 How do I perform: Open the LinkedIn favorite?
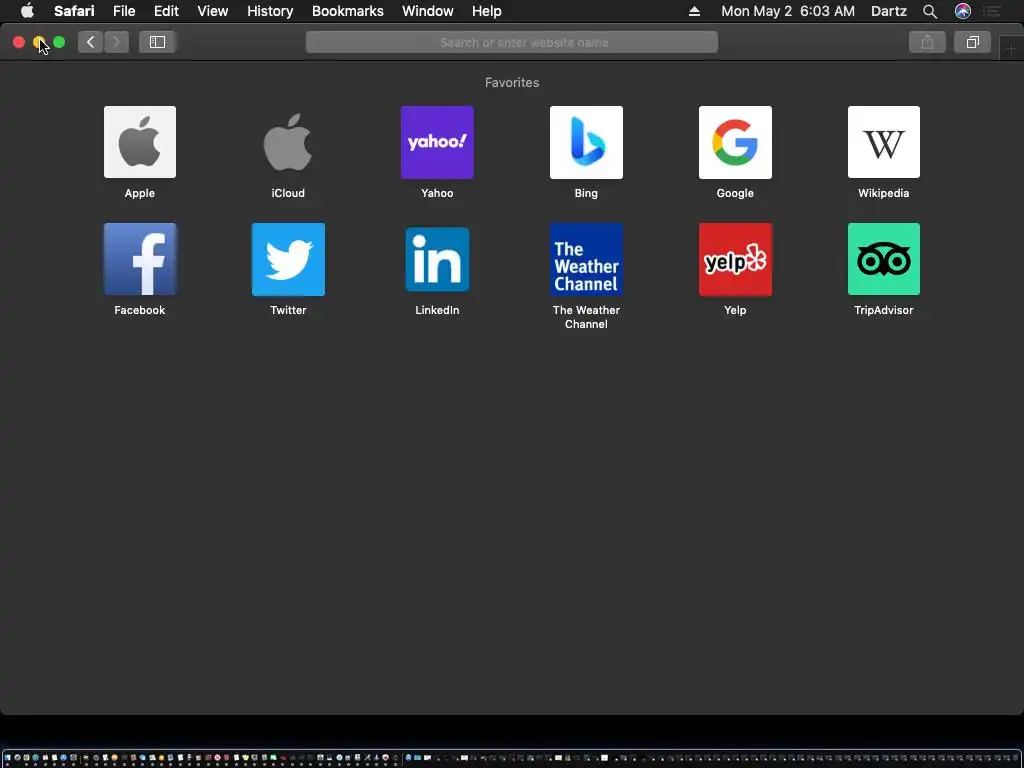[437, 259]
